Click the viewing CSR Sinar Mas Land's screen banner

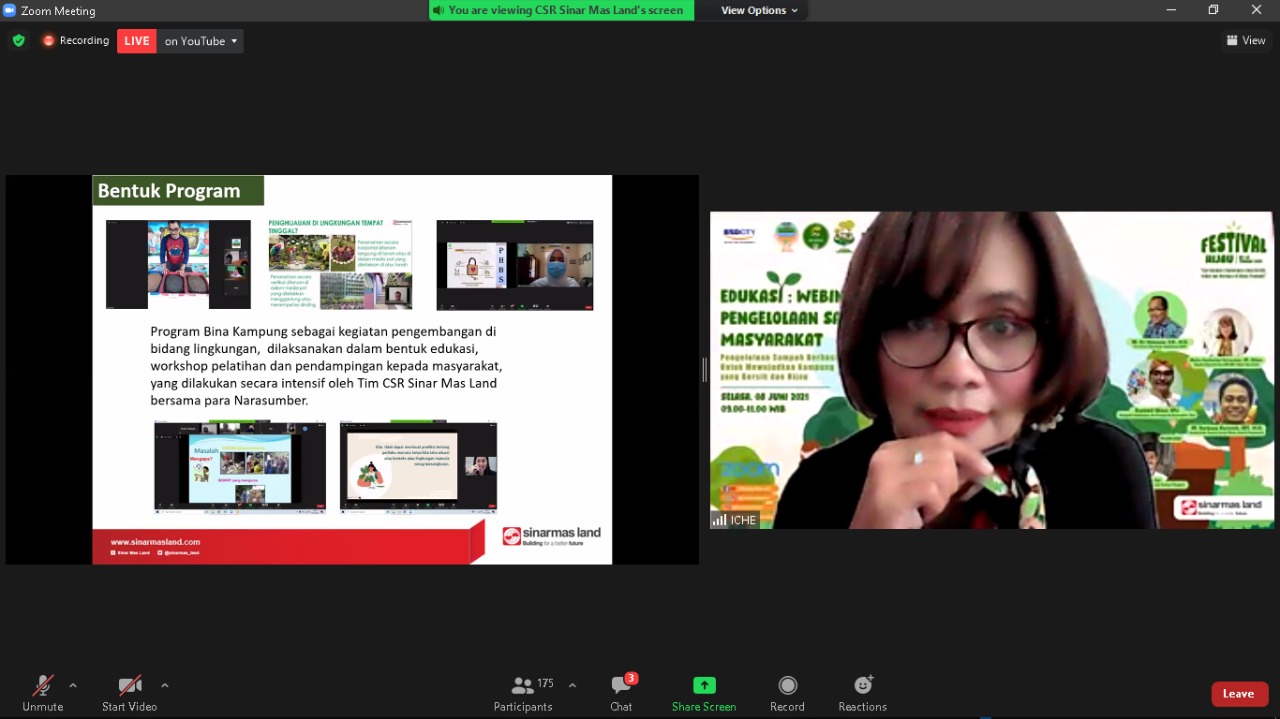point(561,10)
